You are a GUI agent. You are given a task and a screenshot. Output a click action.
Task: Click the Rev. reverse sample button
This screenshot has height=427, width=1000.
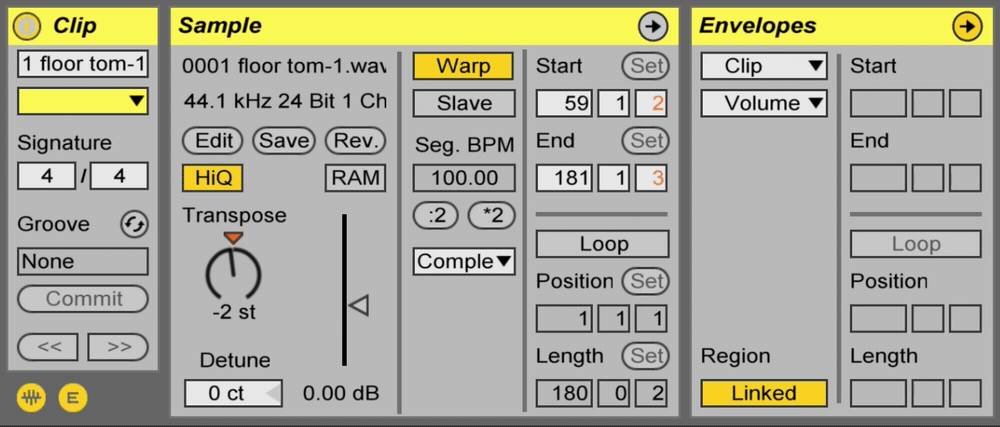click(x=356, y=141)
